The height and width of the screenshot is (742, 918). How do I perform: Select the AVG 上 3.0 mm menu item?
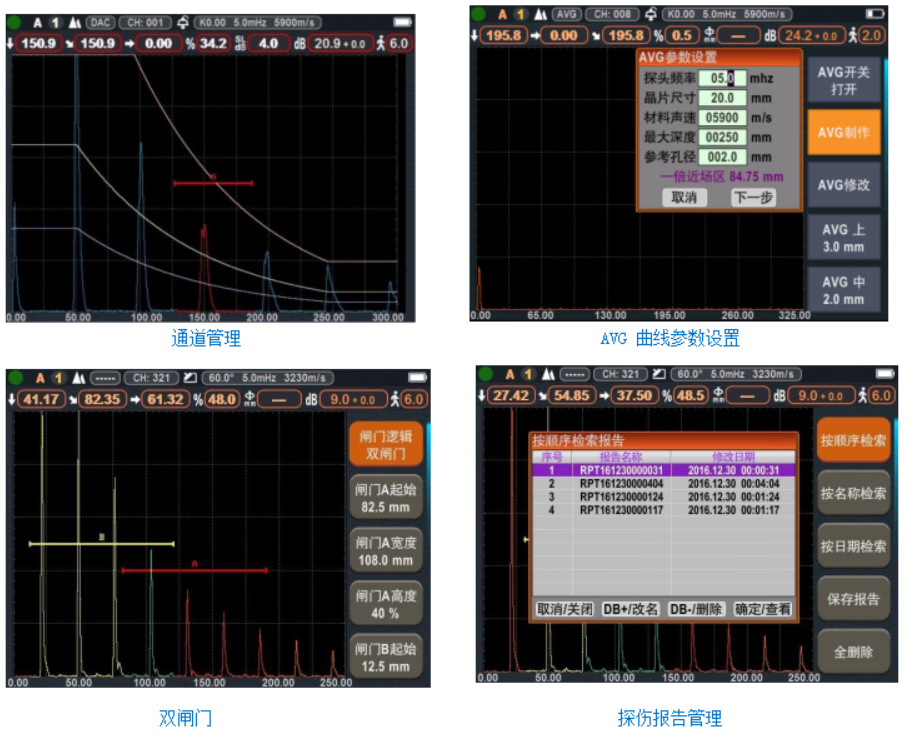[x=844, y=238]
